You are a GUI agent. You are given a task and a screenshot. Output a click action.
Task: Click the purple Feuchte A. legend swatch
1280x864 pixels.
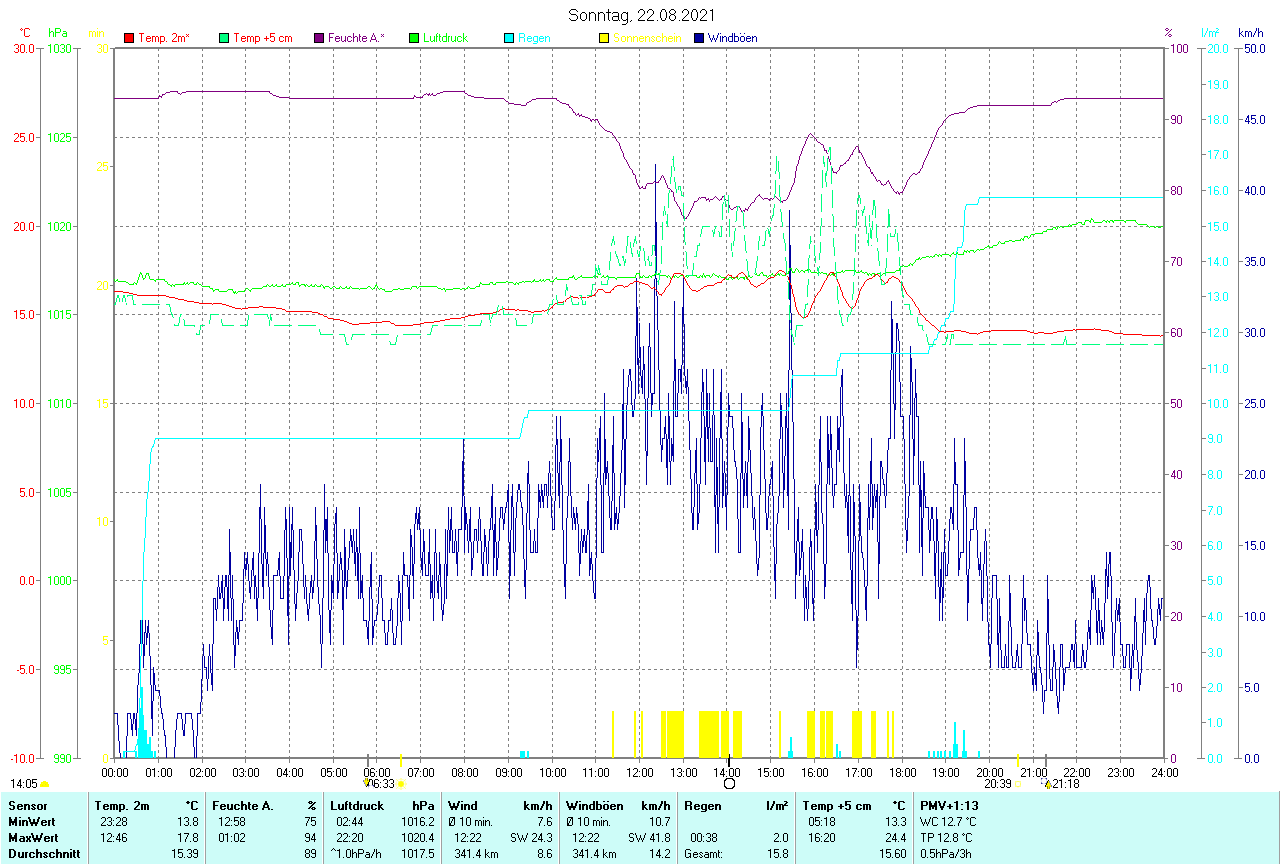click(x=319, y=38)
